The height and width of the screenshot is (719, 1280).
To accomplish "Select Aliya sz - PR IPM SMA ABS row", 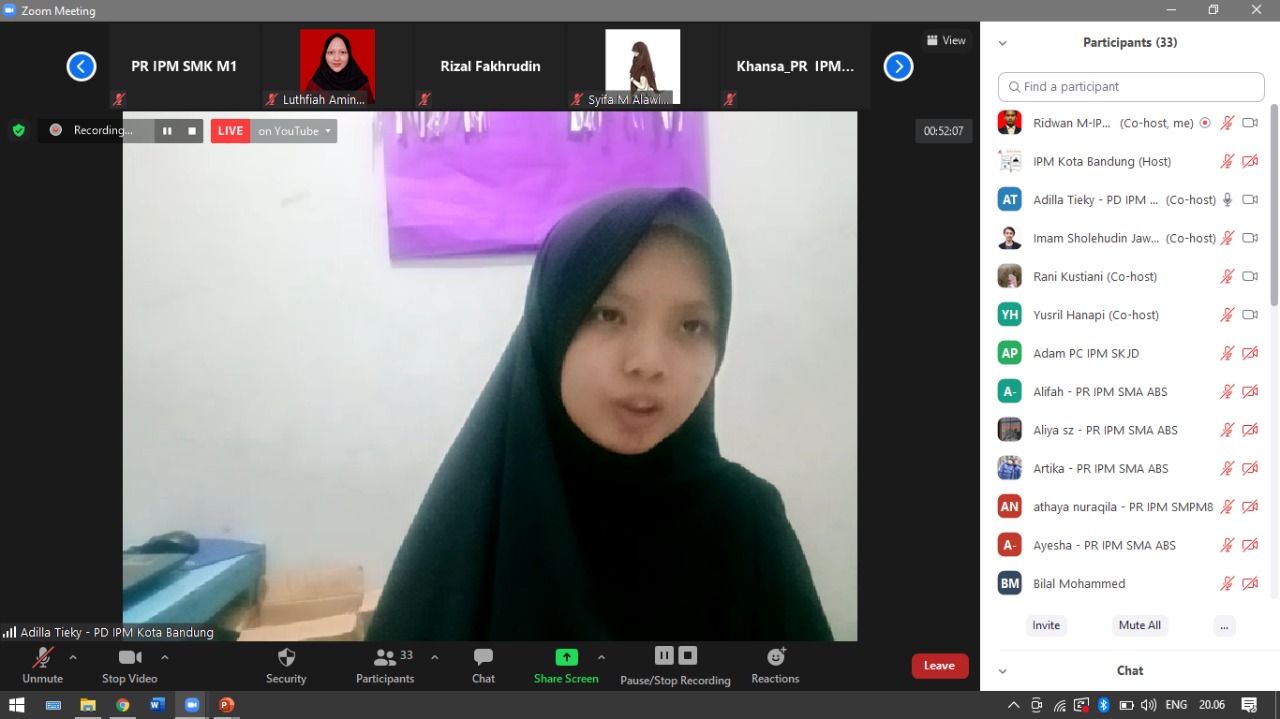I will click(1131, 430).
